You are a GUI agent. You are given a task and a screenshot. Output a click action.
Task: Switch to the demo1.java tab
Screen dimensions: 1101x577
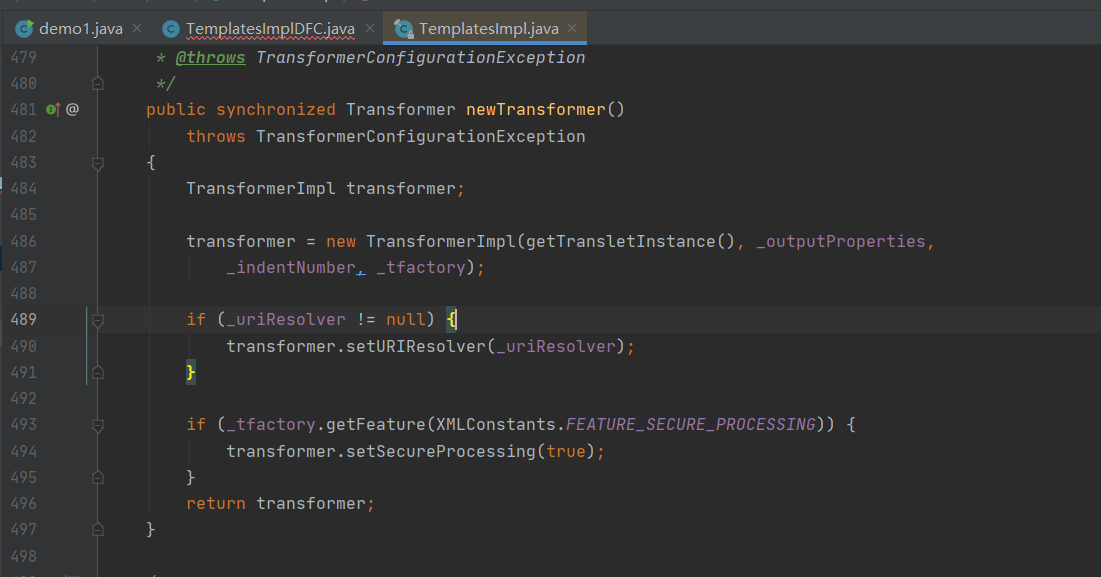click(x=80, y=29)
